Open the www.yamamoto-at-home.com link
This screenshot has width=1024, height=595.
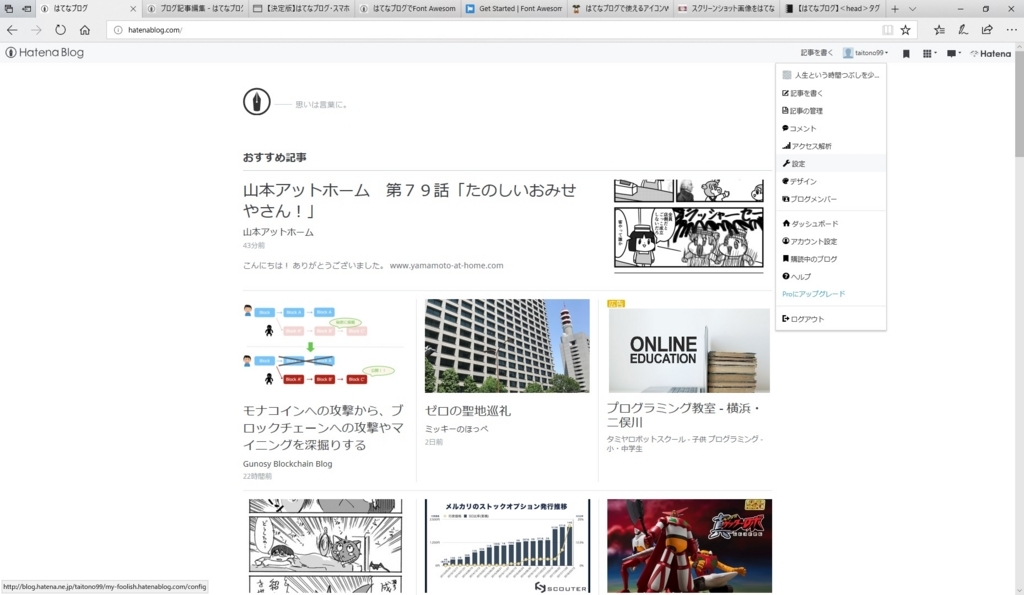pyautogui.click(x=446, y=266)
